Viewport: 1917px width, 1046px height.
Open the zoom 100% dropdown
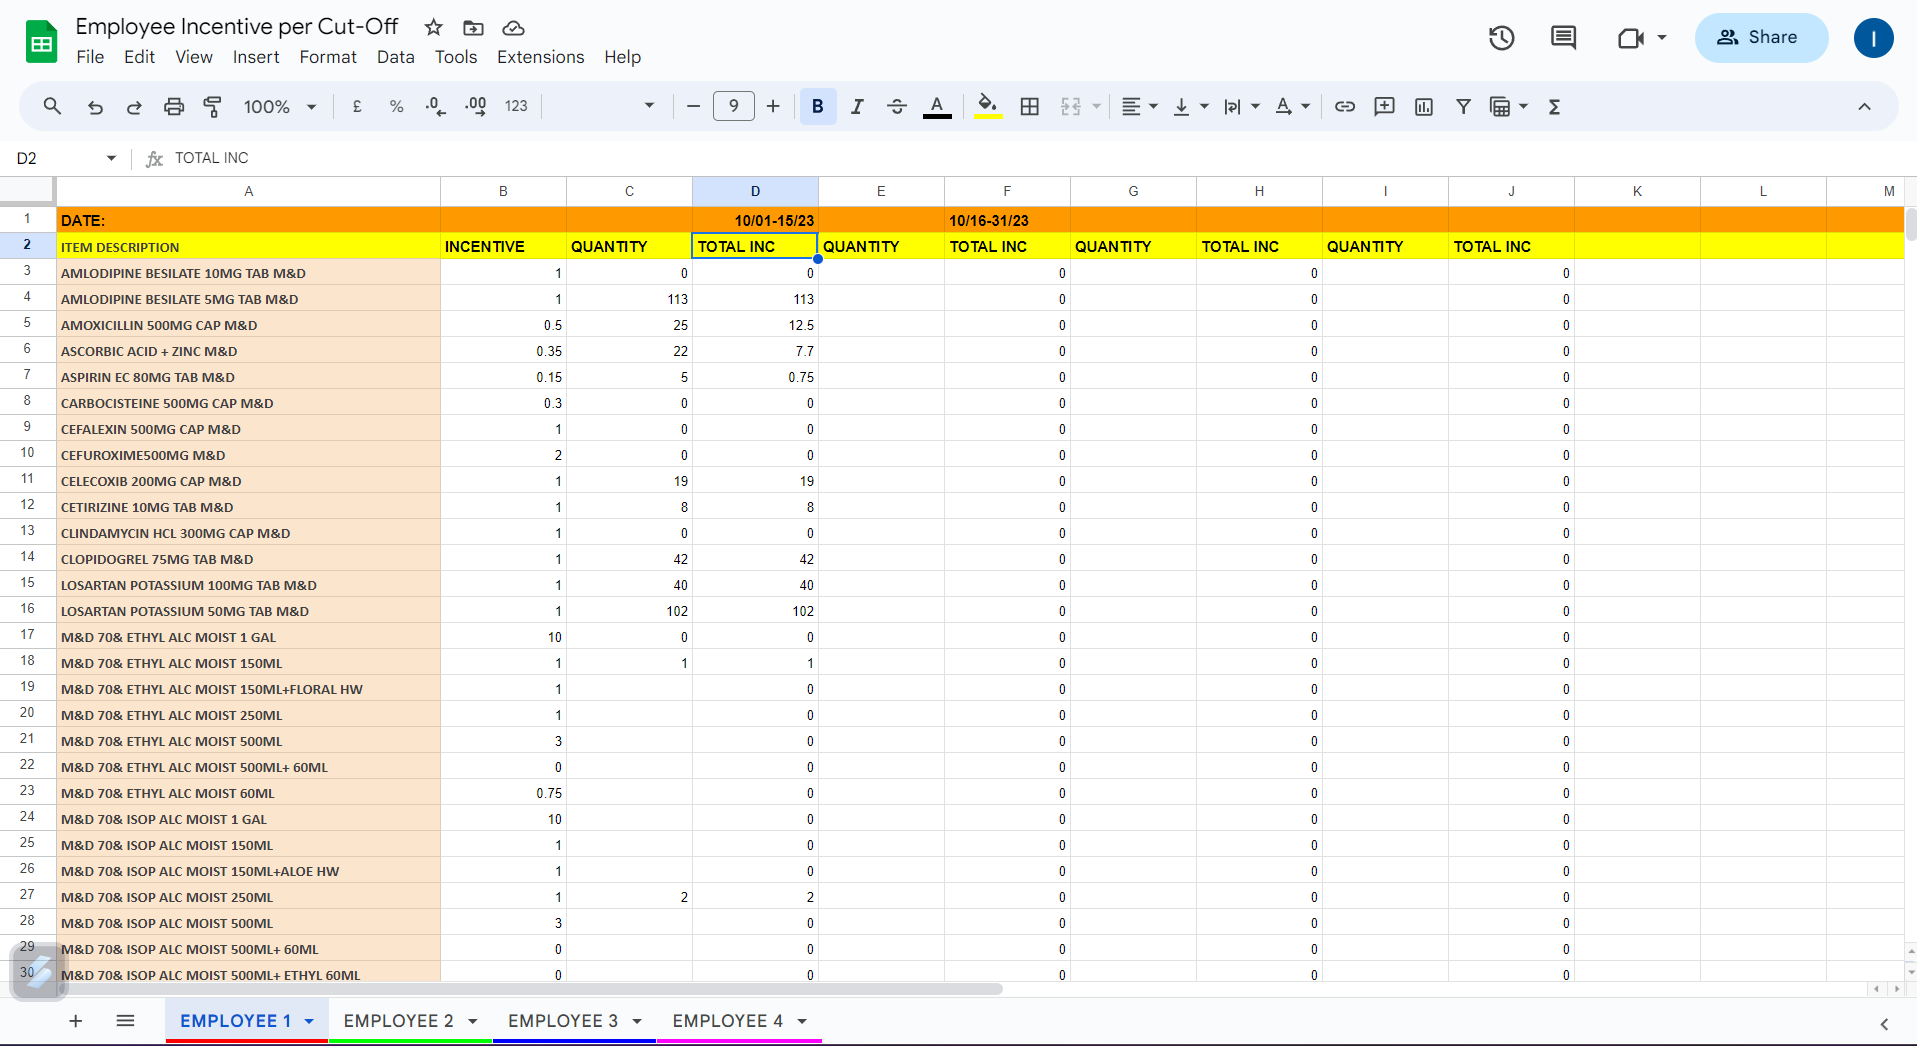coord(280,106)
